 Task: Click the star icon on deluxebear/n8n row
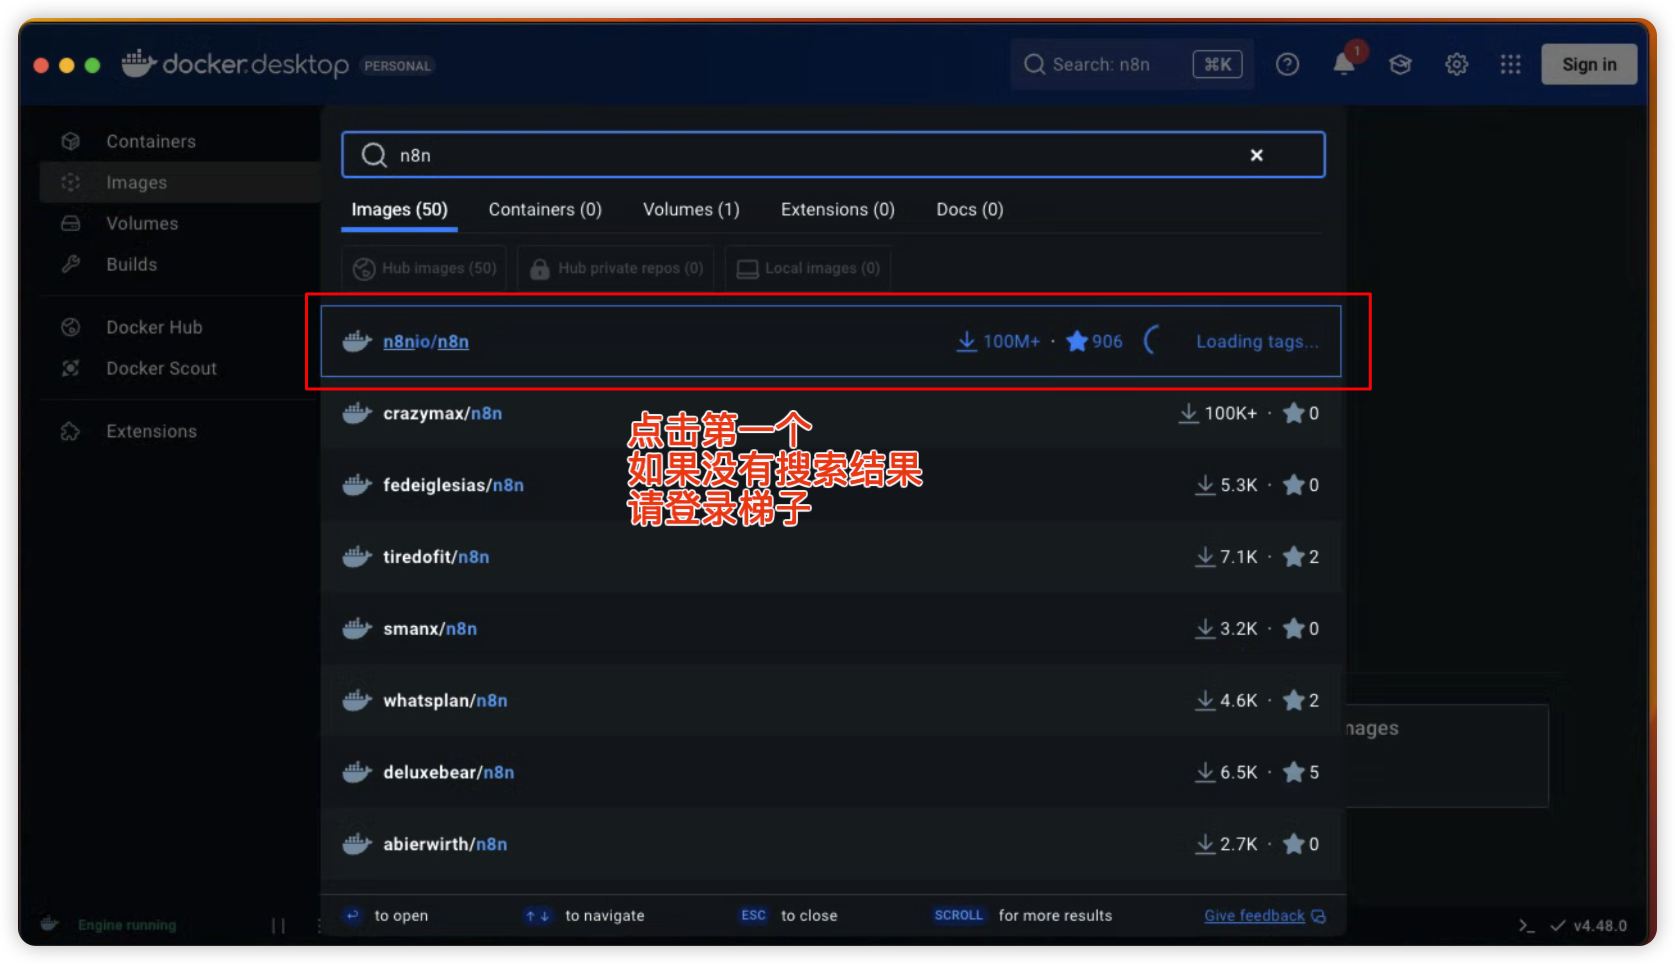pyautogui.click(x=1293, y=772)
